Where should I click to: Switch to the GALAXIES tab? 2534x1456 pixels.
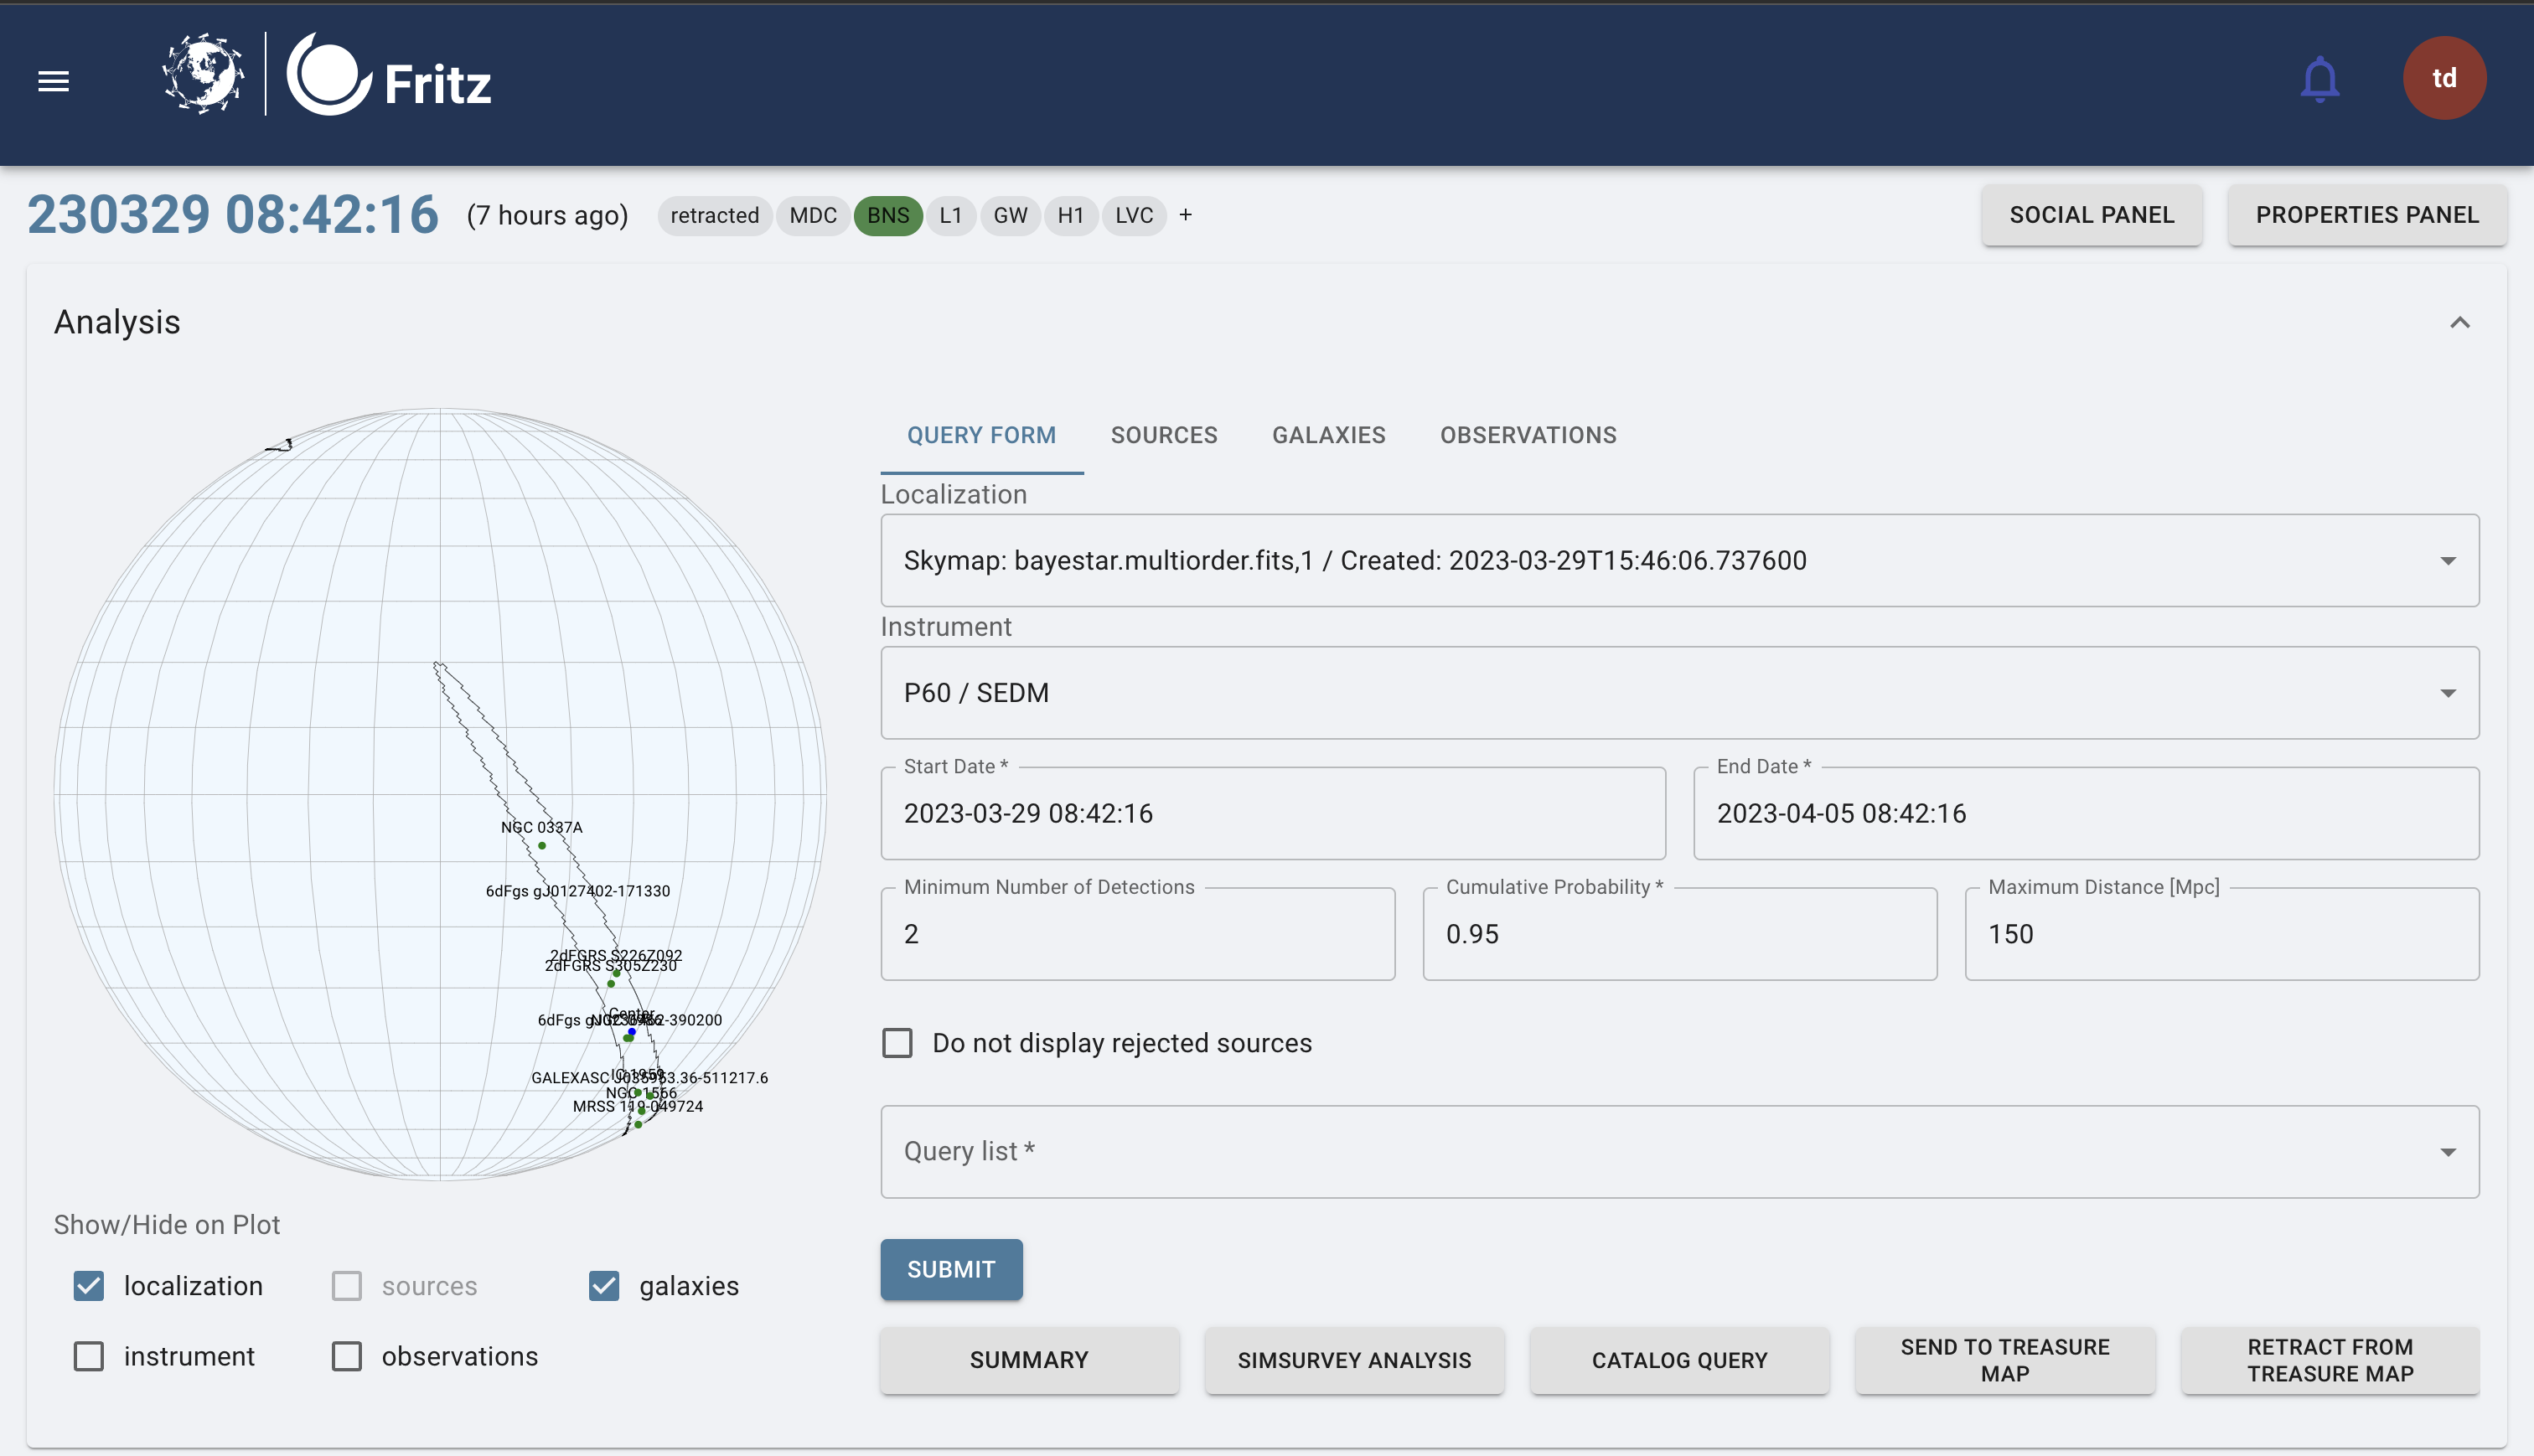click(1328, 435)
